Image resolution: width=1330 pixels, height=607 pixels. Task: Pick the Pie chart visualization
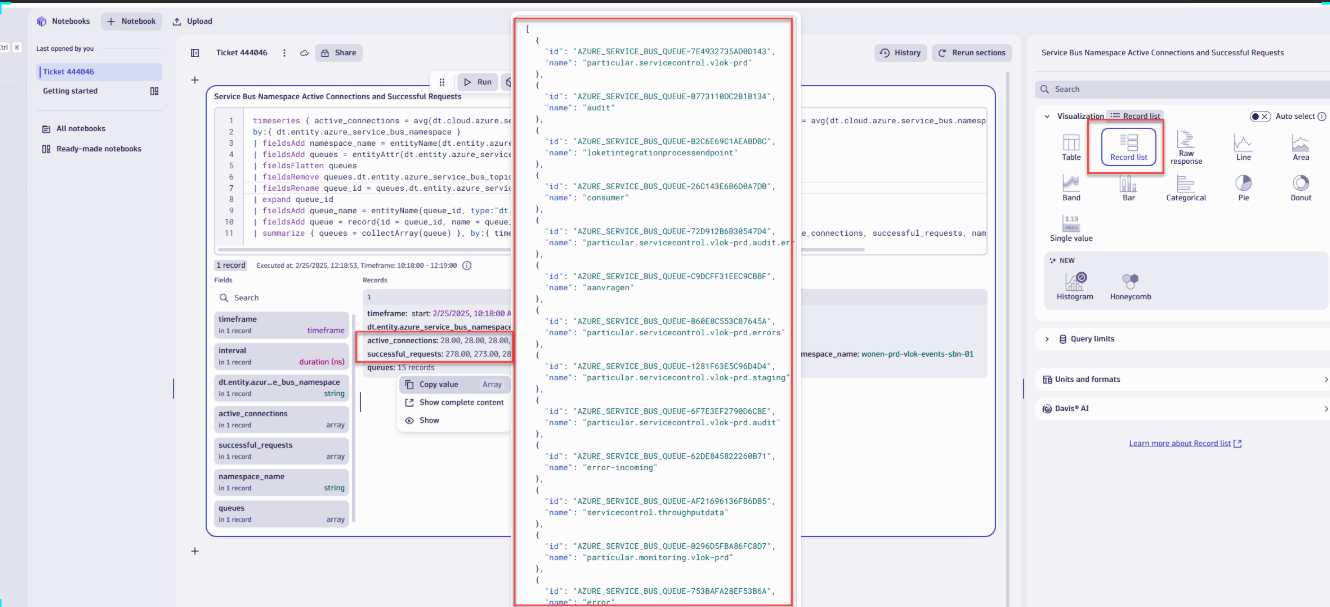point(1243,187)
